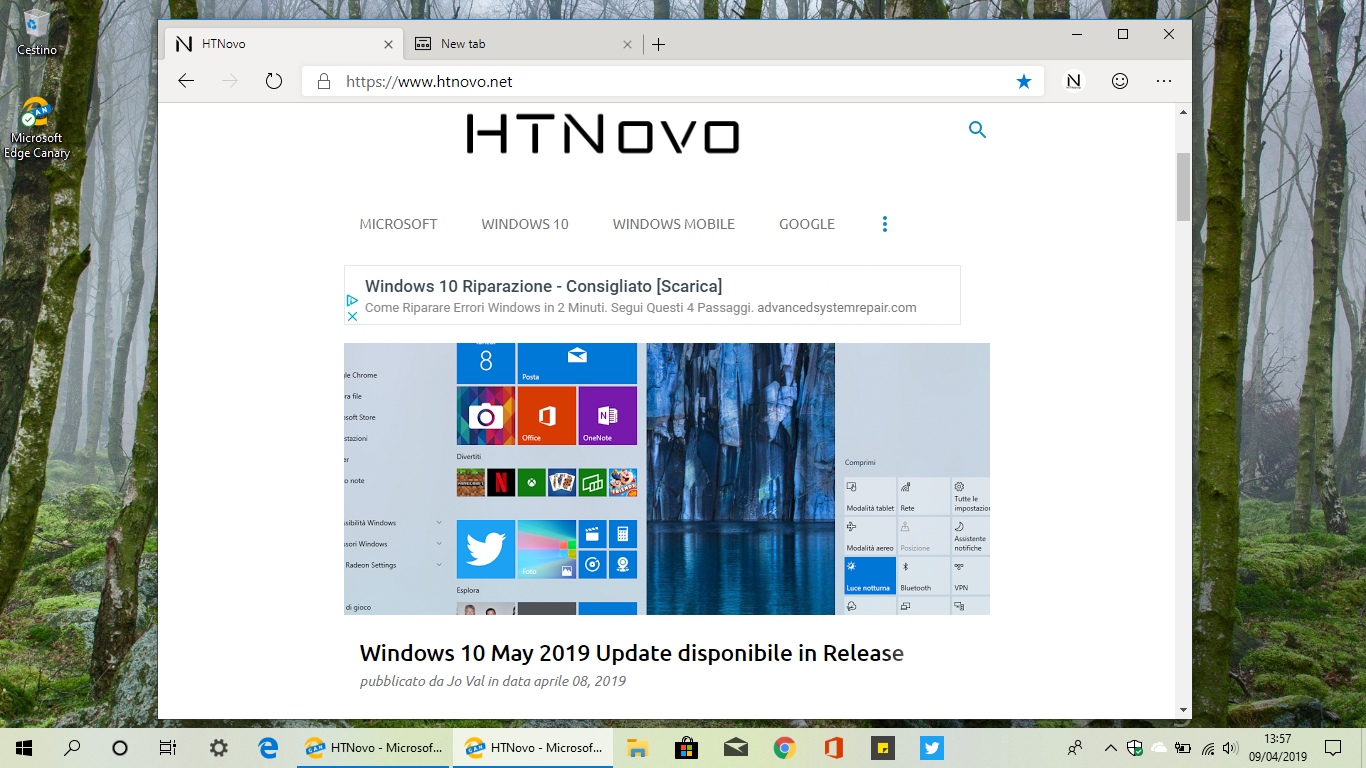Image resolution: width=1366 pixels, height=768 pixels.
Task: Open taskbar search magnifier
Action: pos(72,747)
